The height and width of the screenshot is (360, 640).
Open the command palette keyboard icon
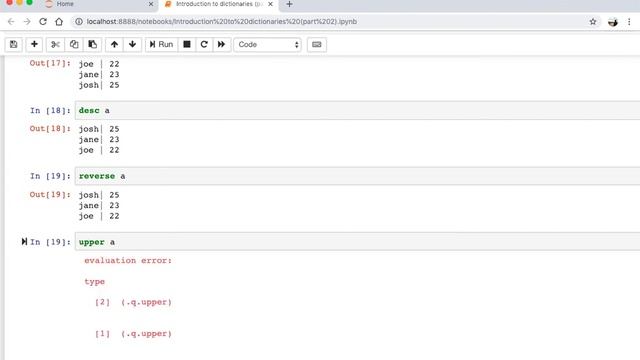(x=317, y=44)
